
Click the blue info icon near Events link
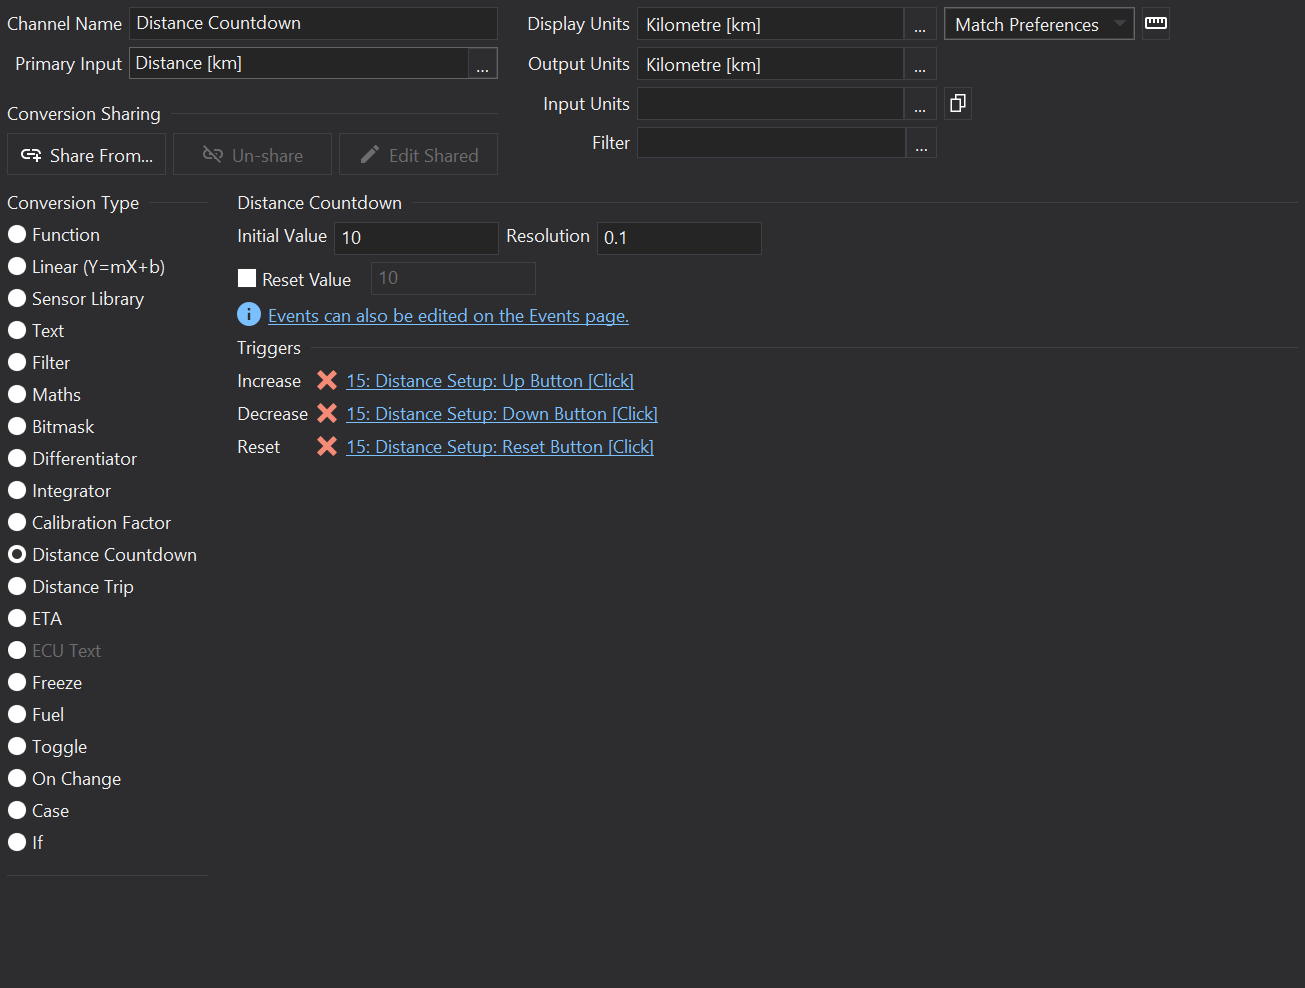(x=249, y=315)
